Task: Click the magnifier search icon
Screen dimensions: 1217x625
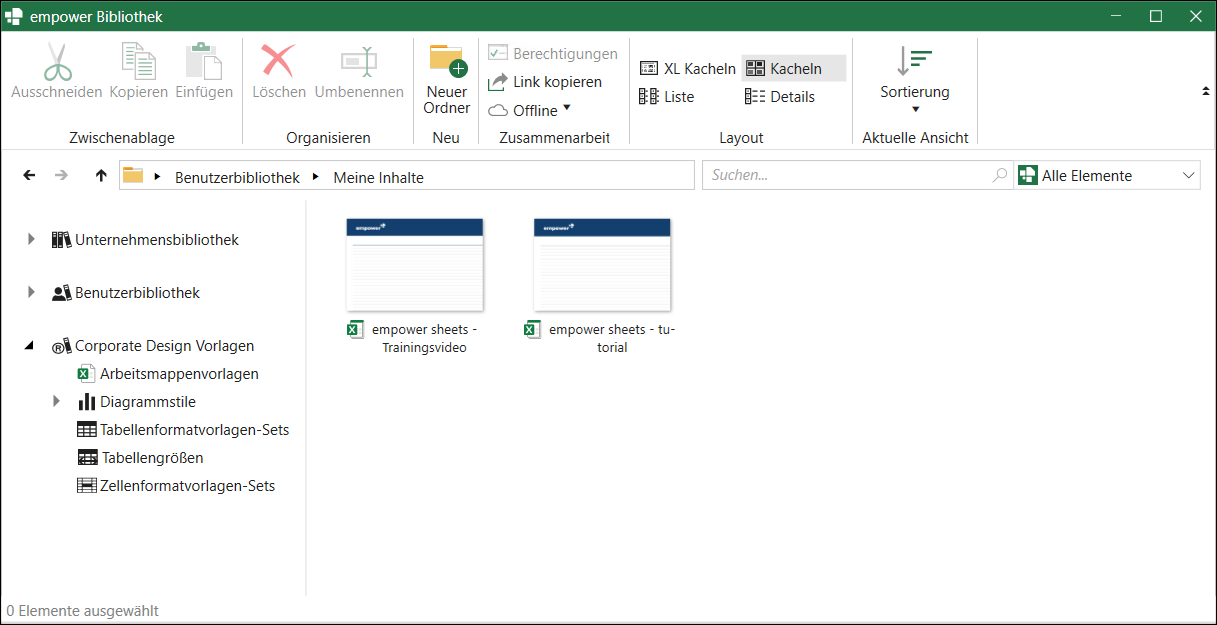Action: click(999, 175)
